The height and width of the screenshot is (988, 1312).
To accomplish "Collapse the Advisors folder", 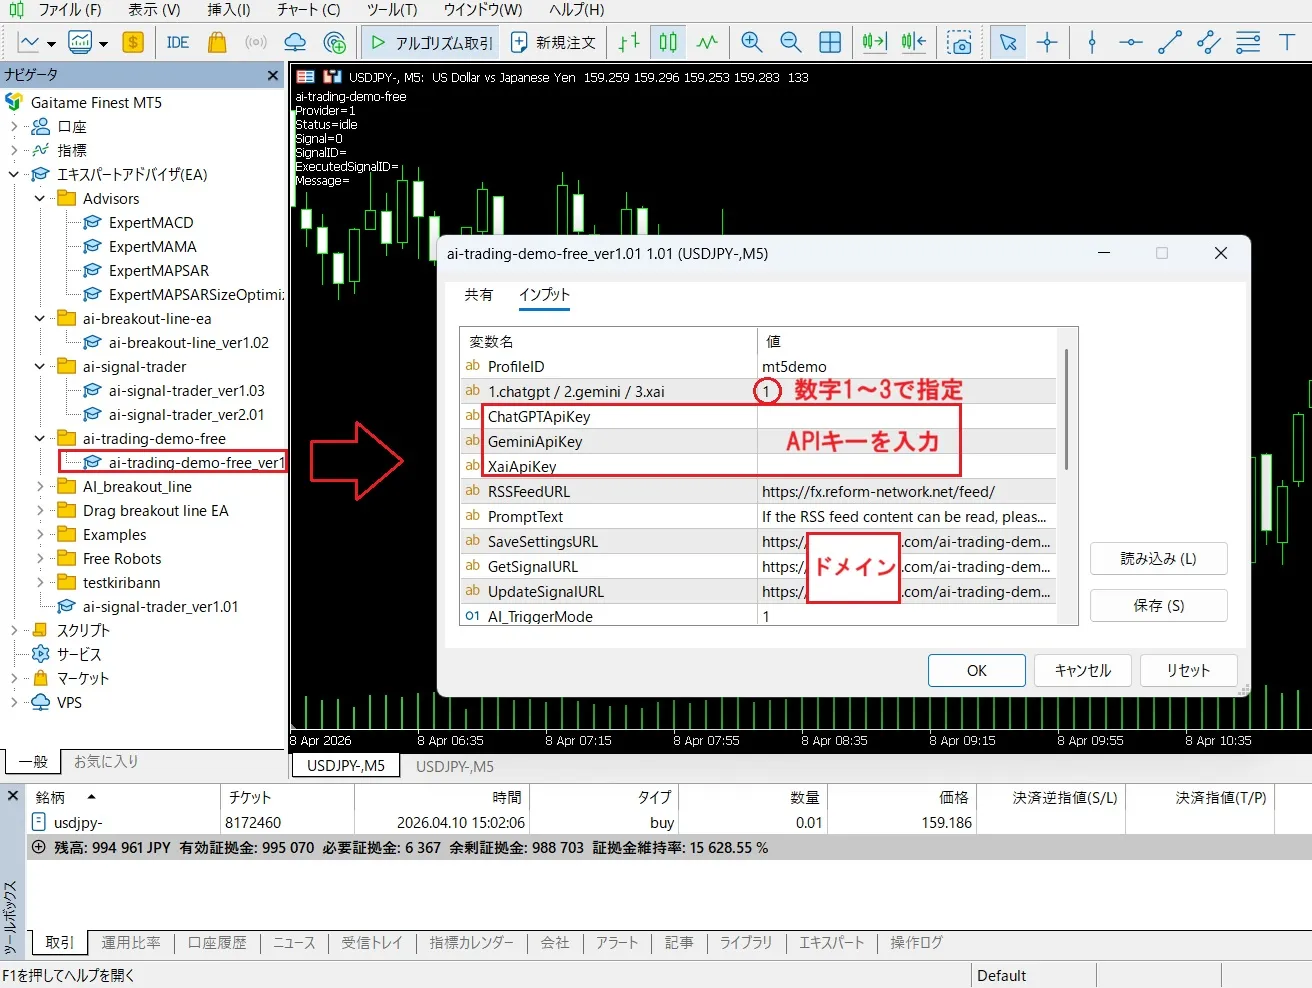I will coord(40,198).
